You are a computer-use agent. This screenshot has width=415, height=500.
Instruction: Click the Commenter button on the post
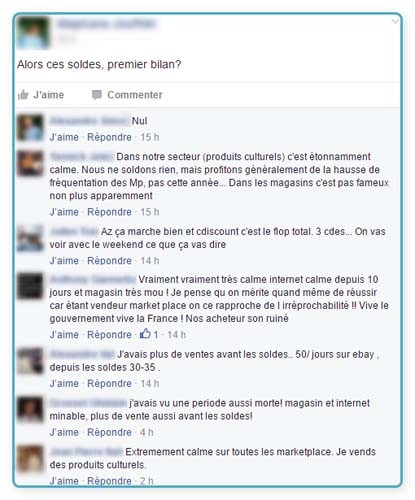127,95
